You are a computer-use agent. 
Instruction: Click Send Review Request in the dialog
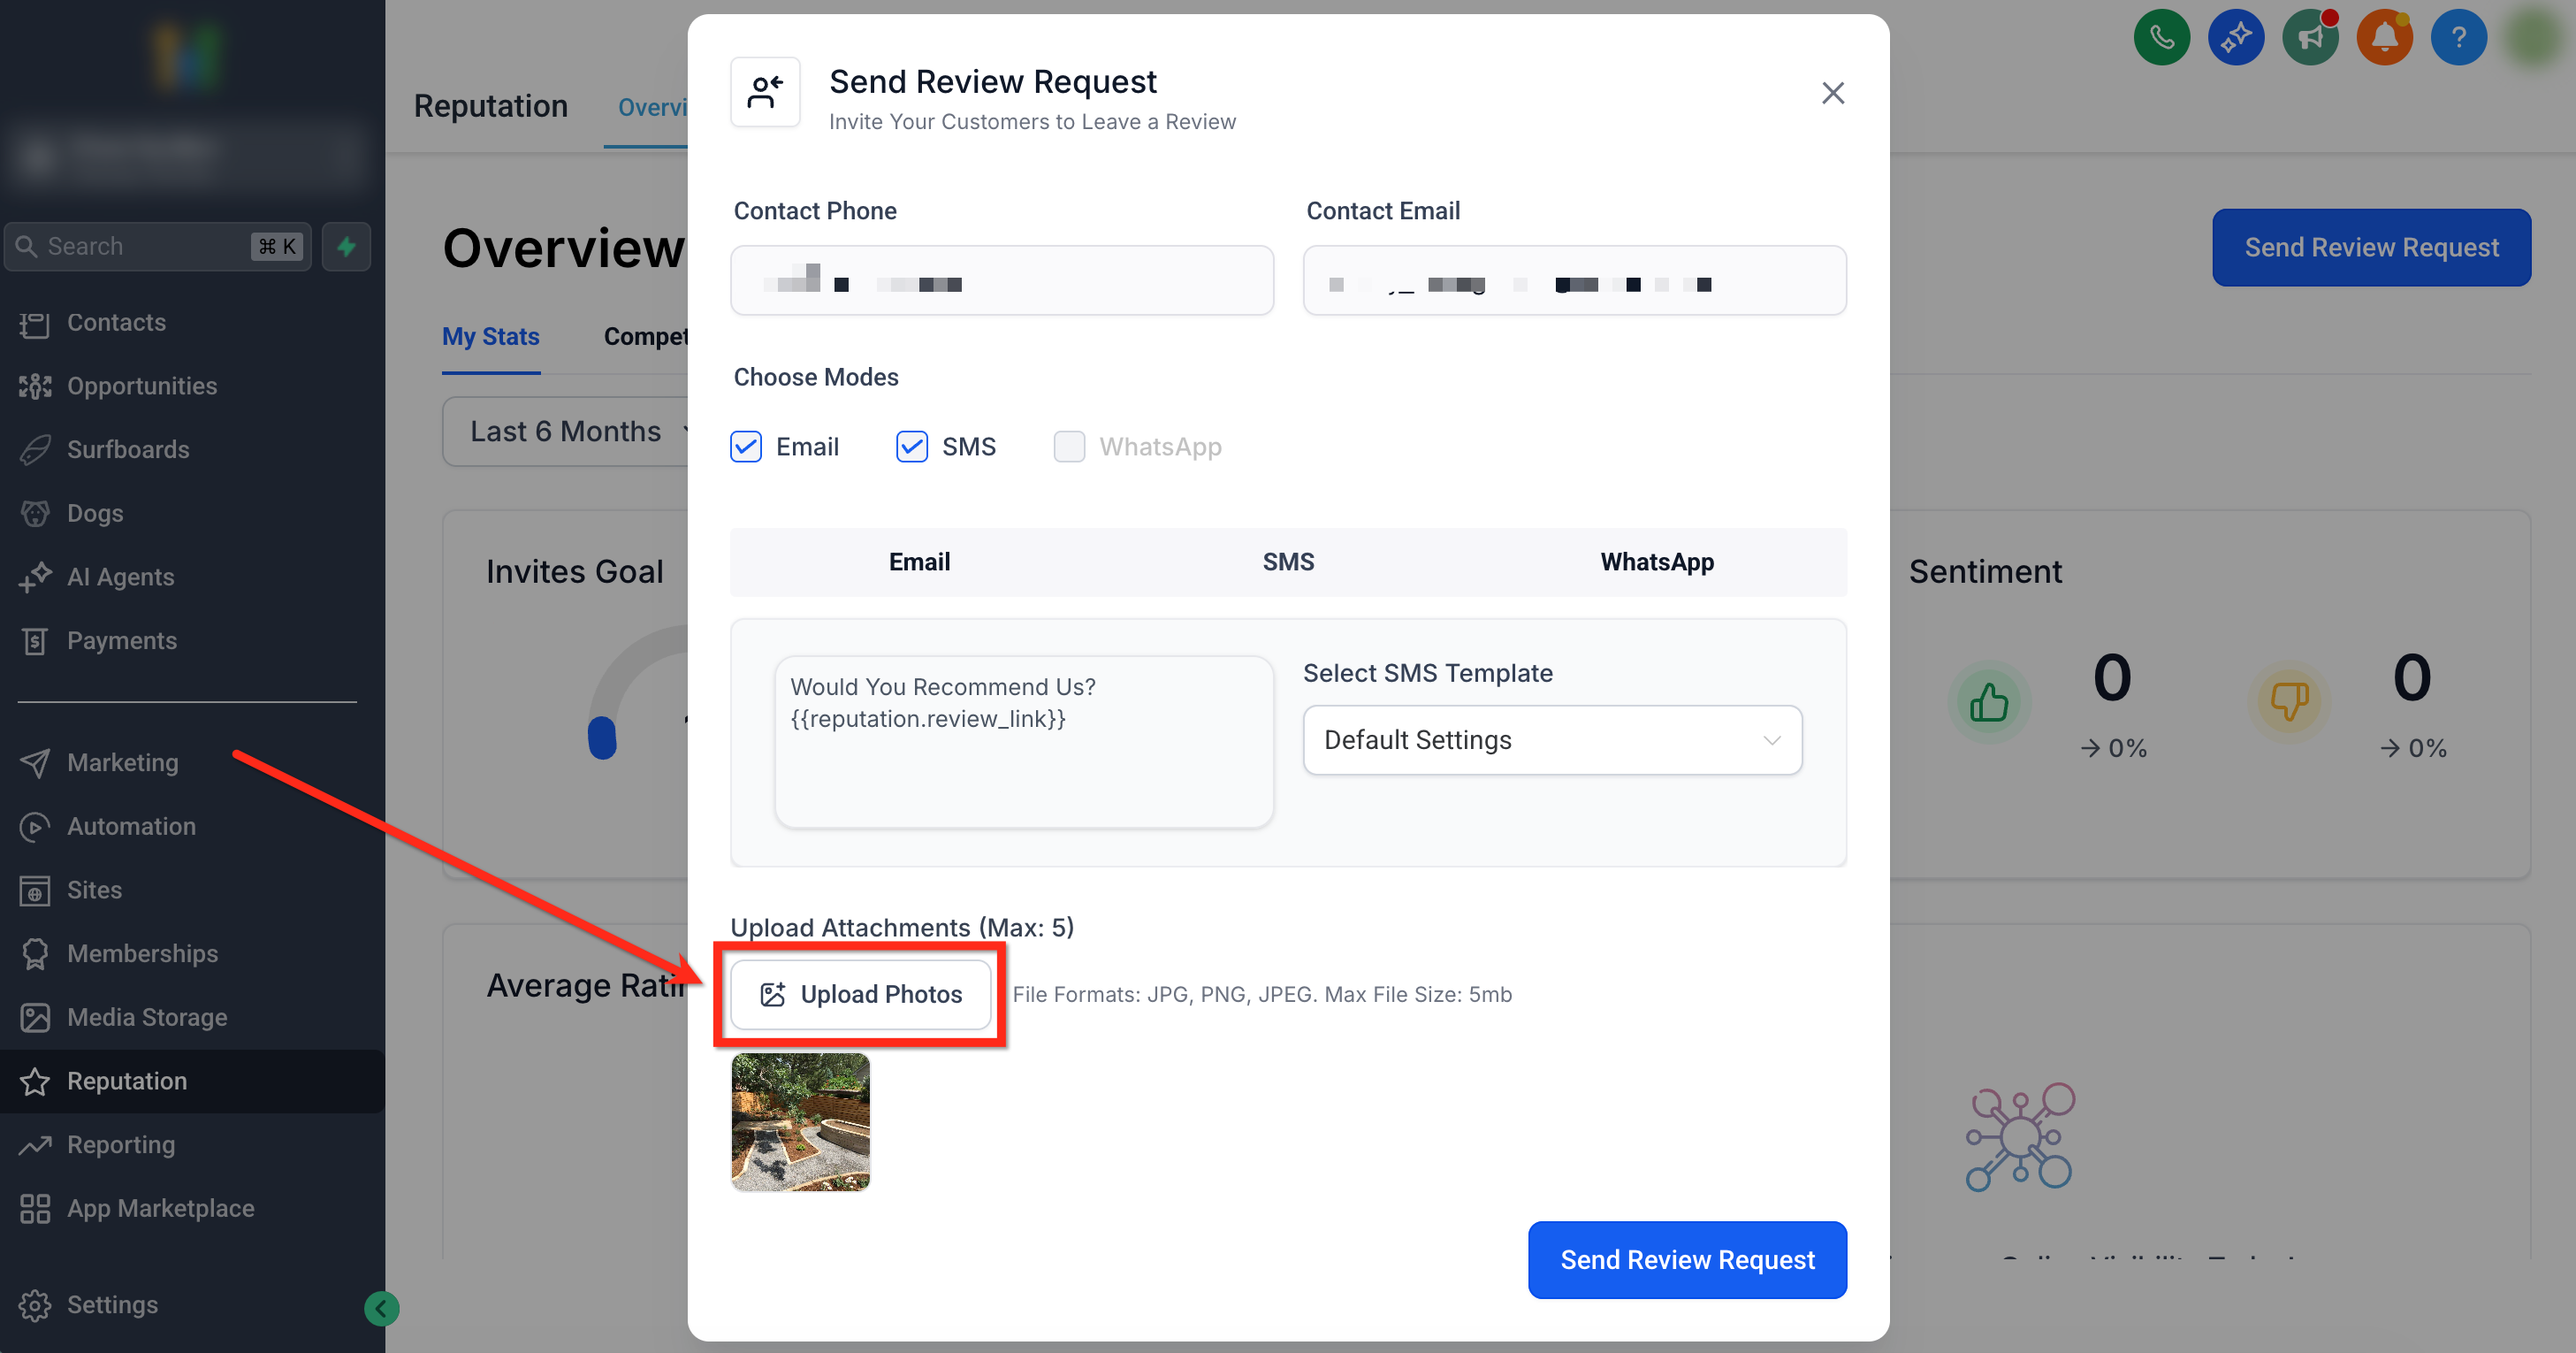click(x=1687, y=1260)
